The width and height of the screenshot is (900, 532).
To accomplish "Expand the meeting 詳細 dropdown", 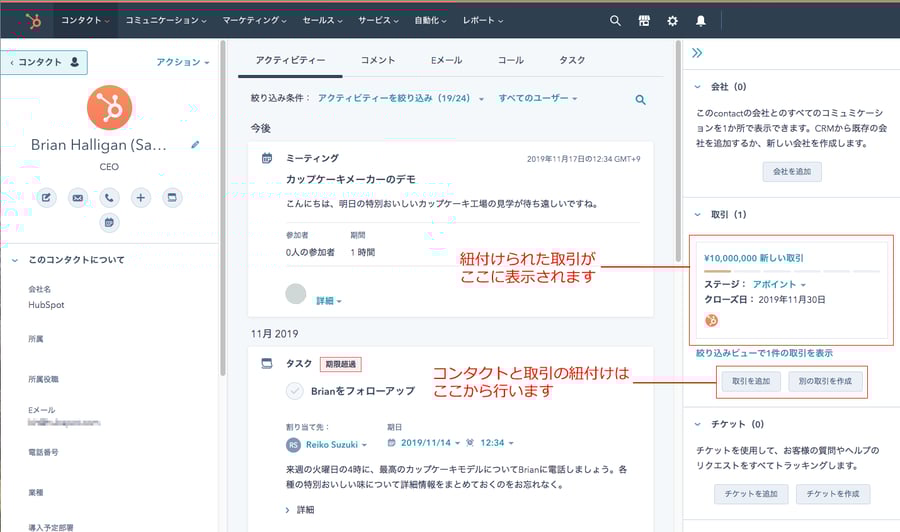I will coord(329,301).
